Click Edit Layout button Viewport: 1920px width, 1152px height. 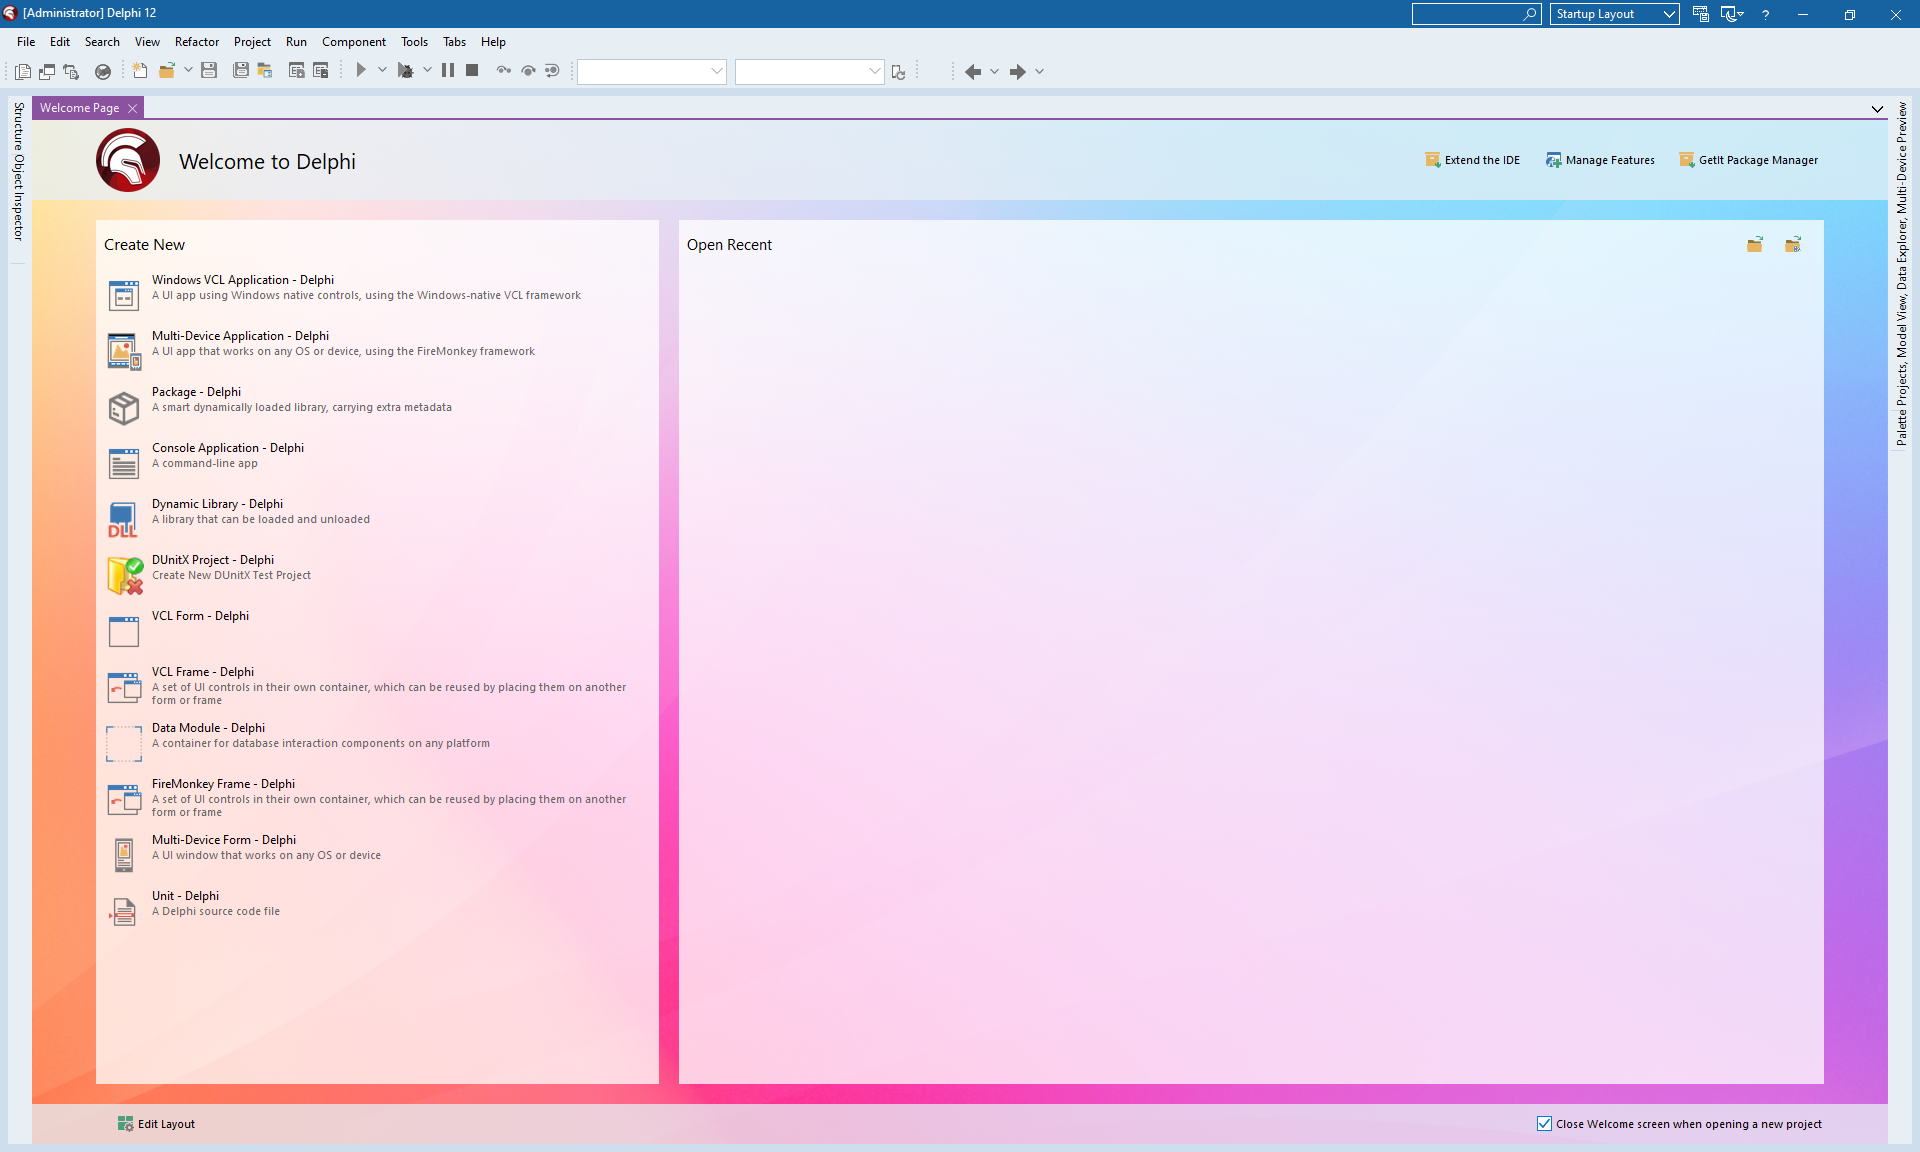156,1124
